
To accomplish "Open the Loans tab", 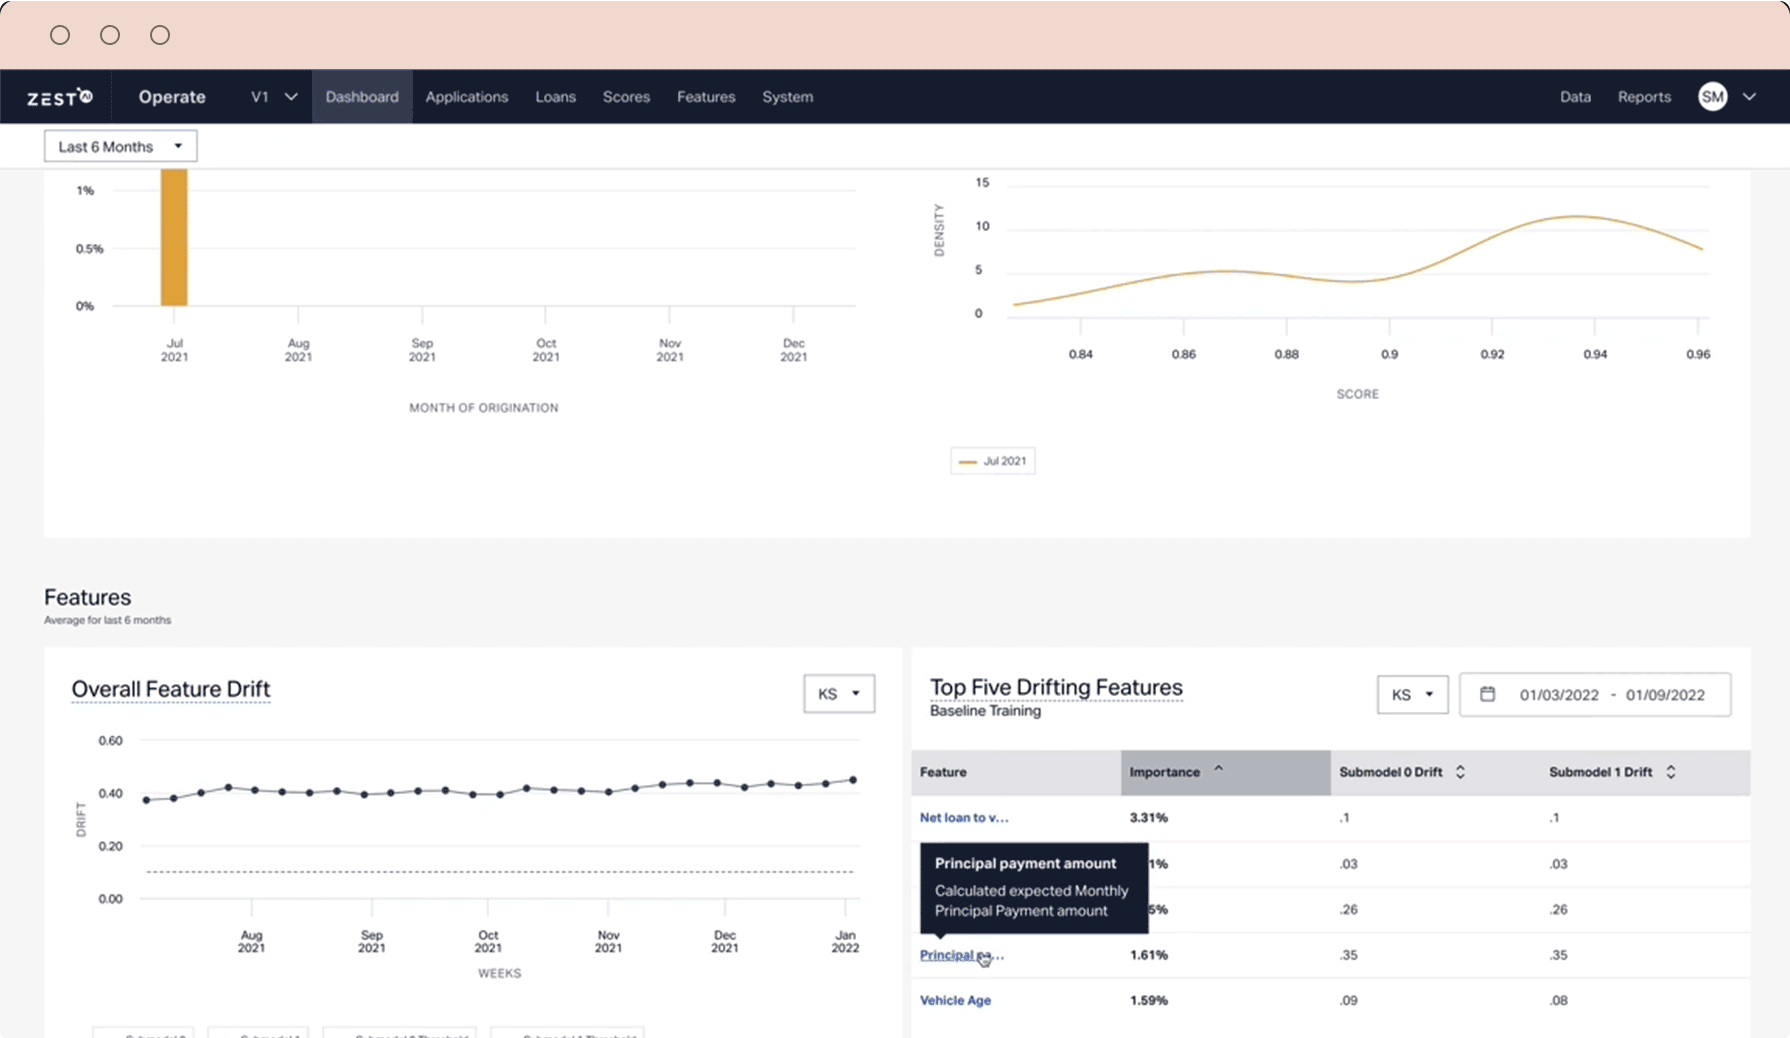I will (555, 97).
